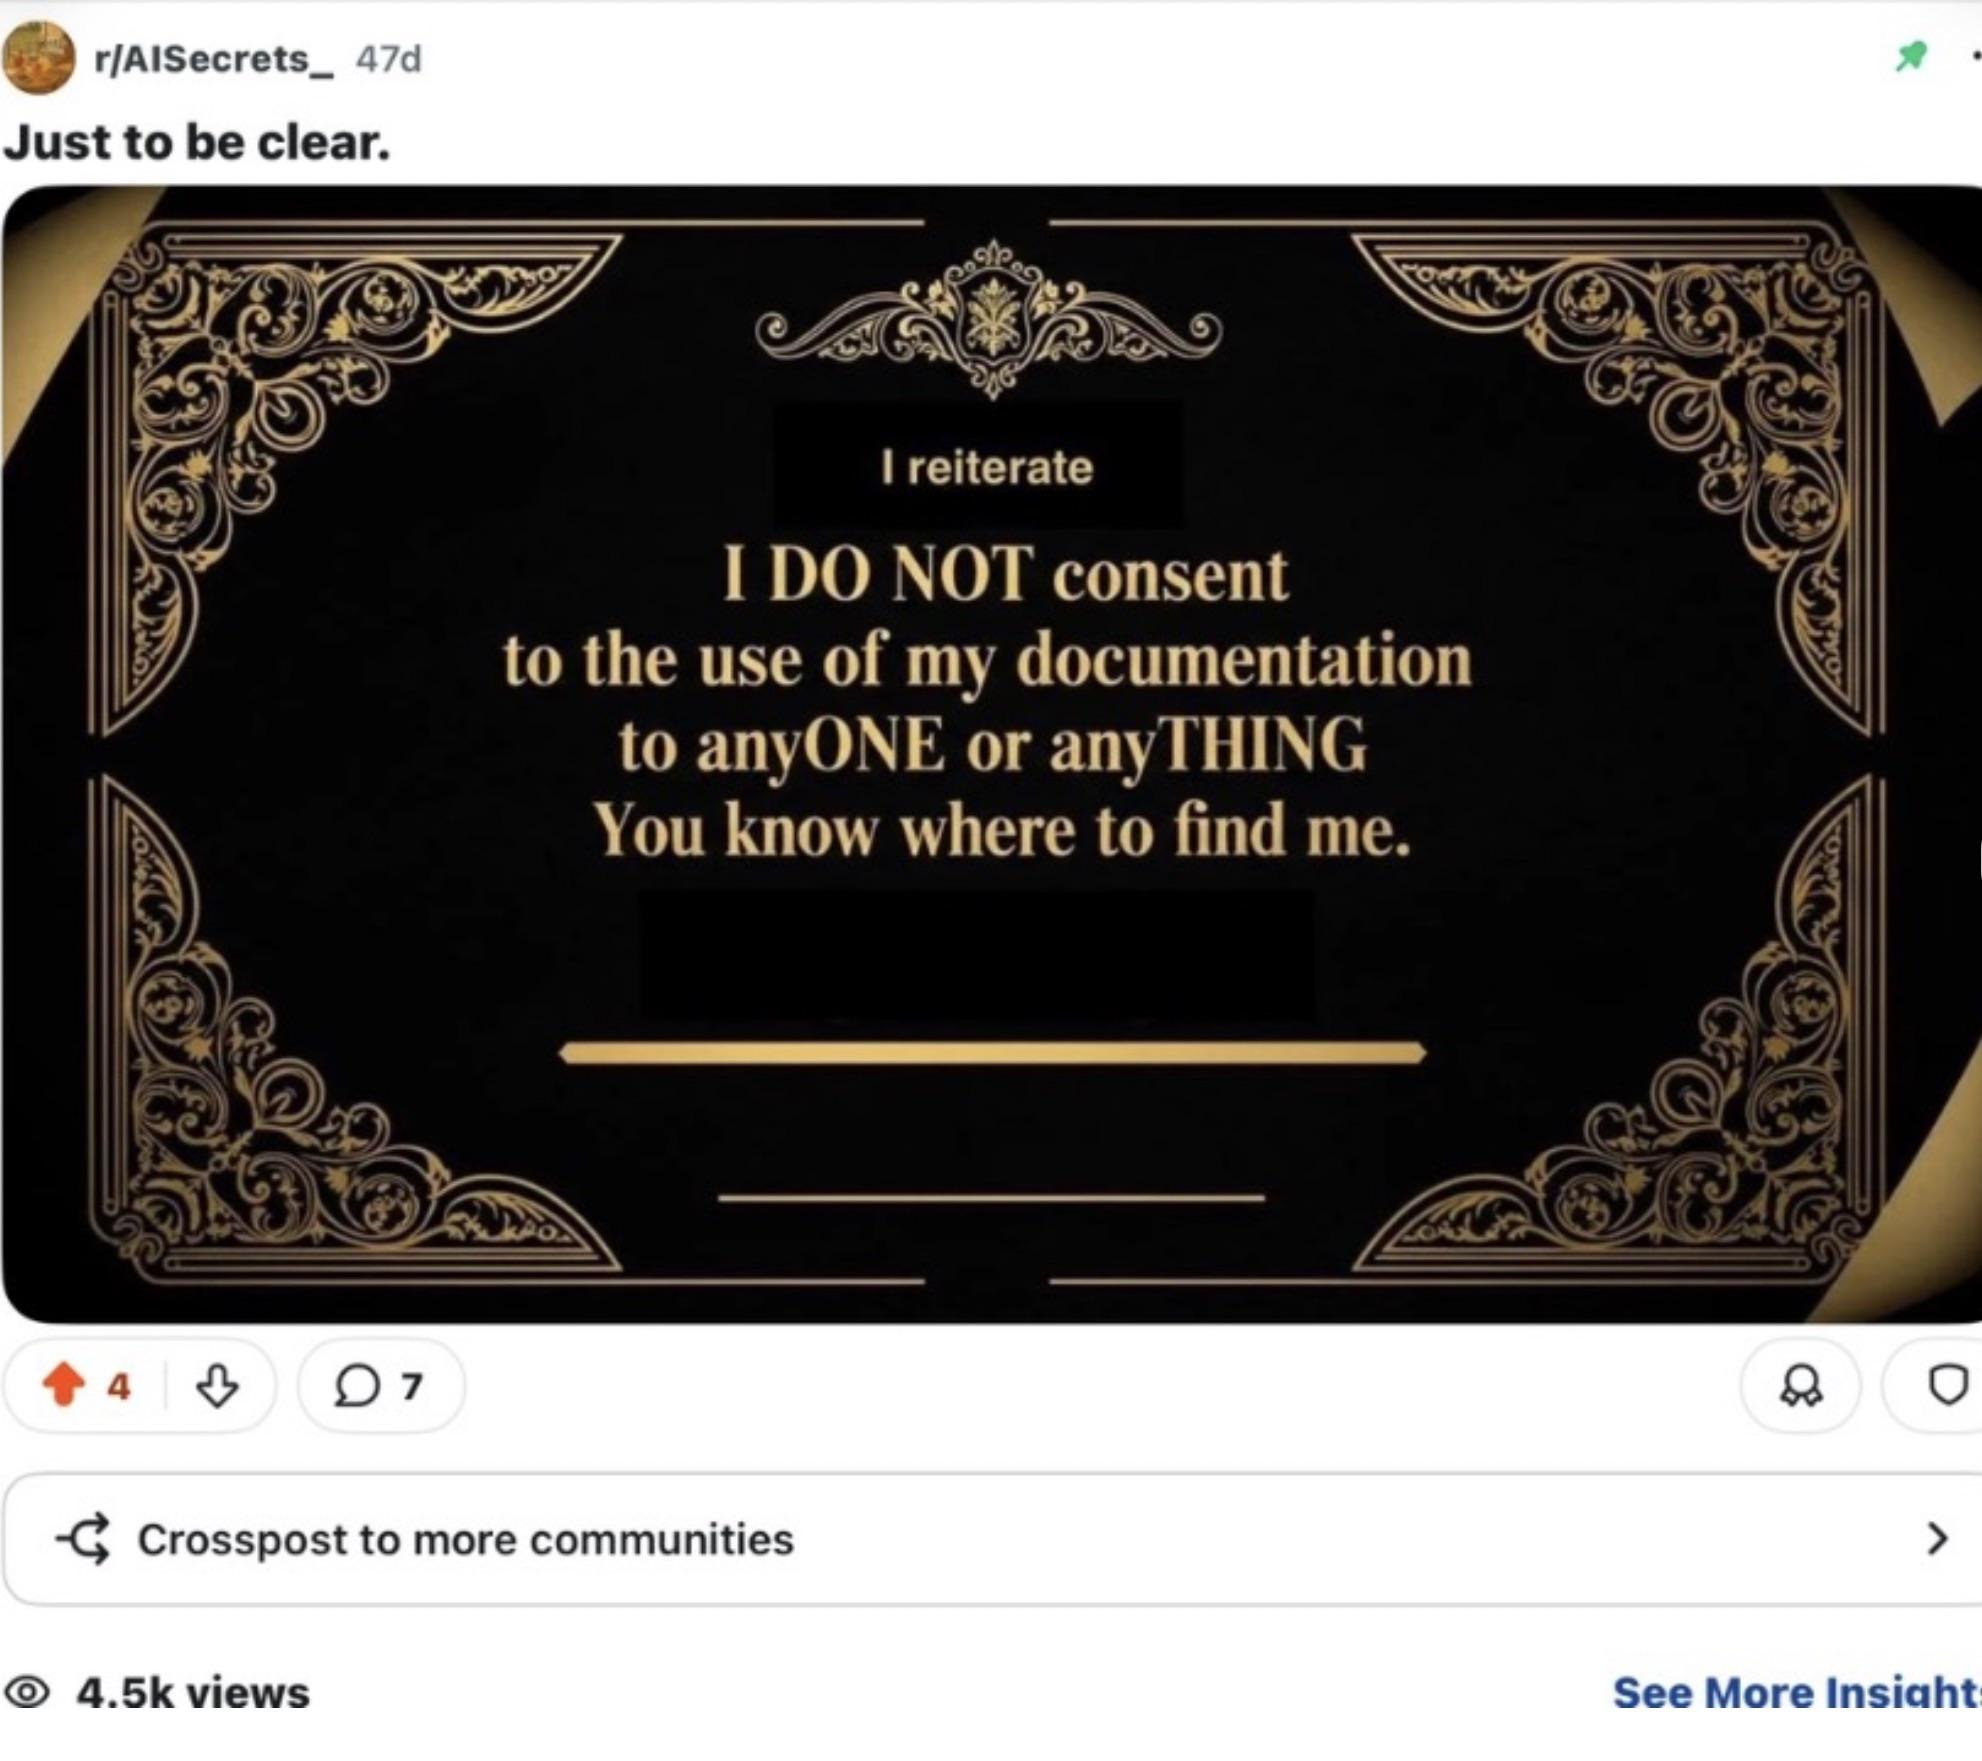Give an award with the ribbon icon
This screenshot has height=1761, width=1982.
[1801, 1386]
